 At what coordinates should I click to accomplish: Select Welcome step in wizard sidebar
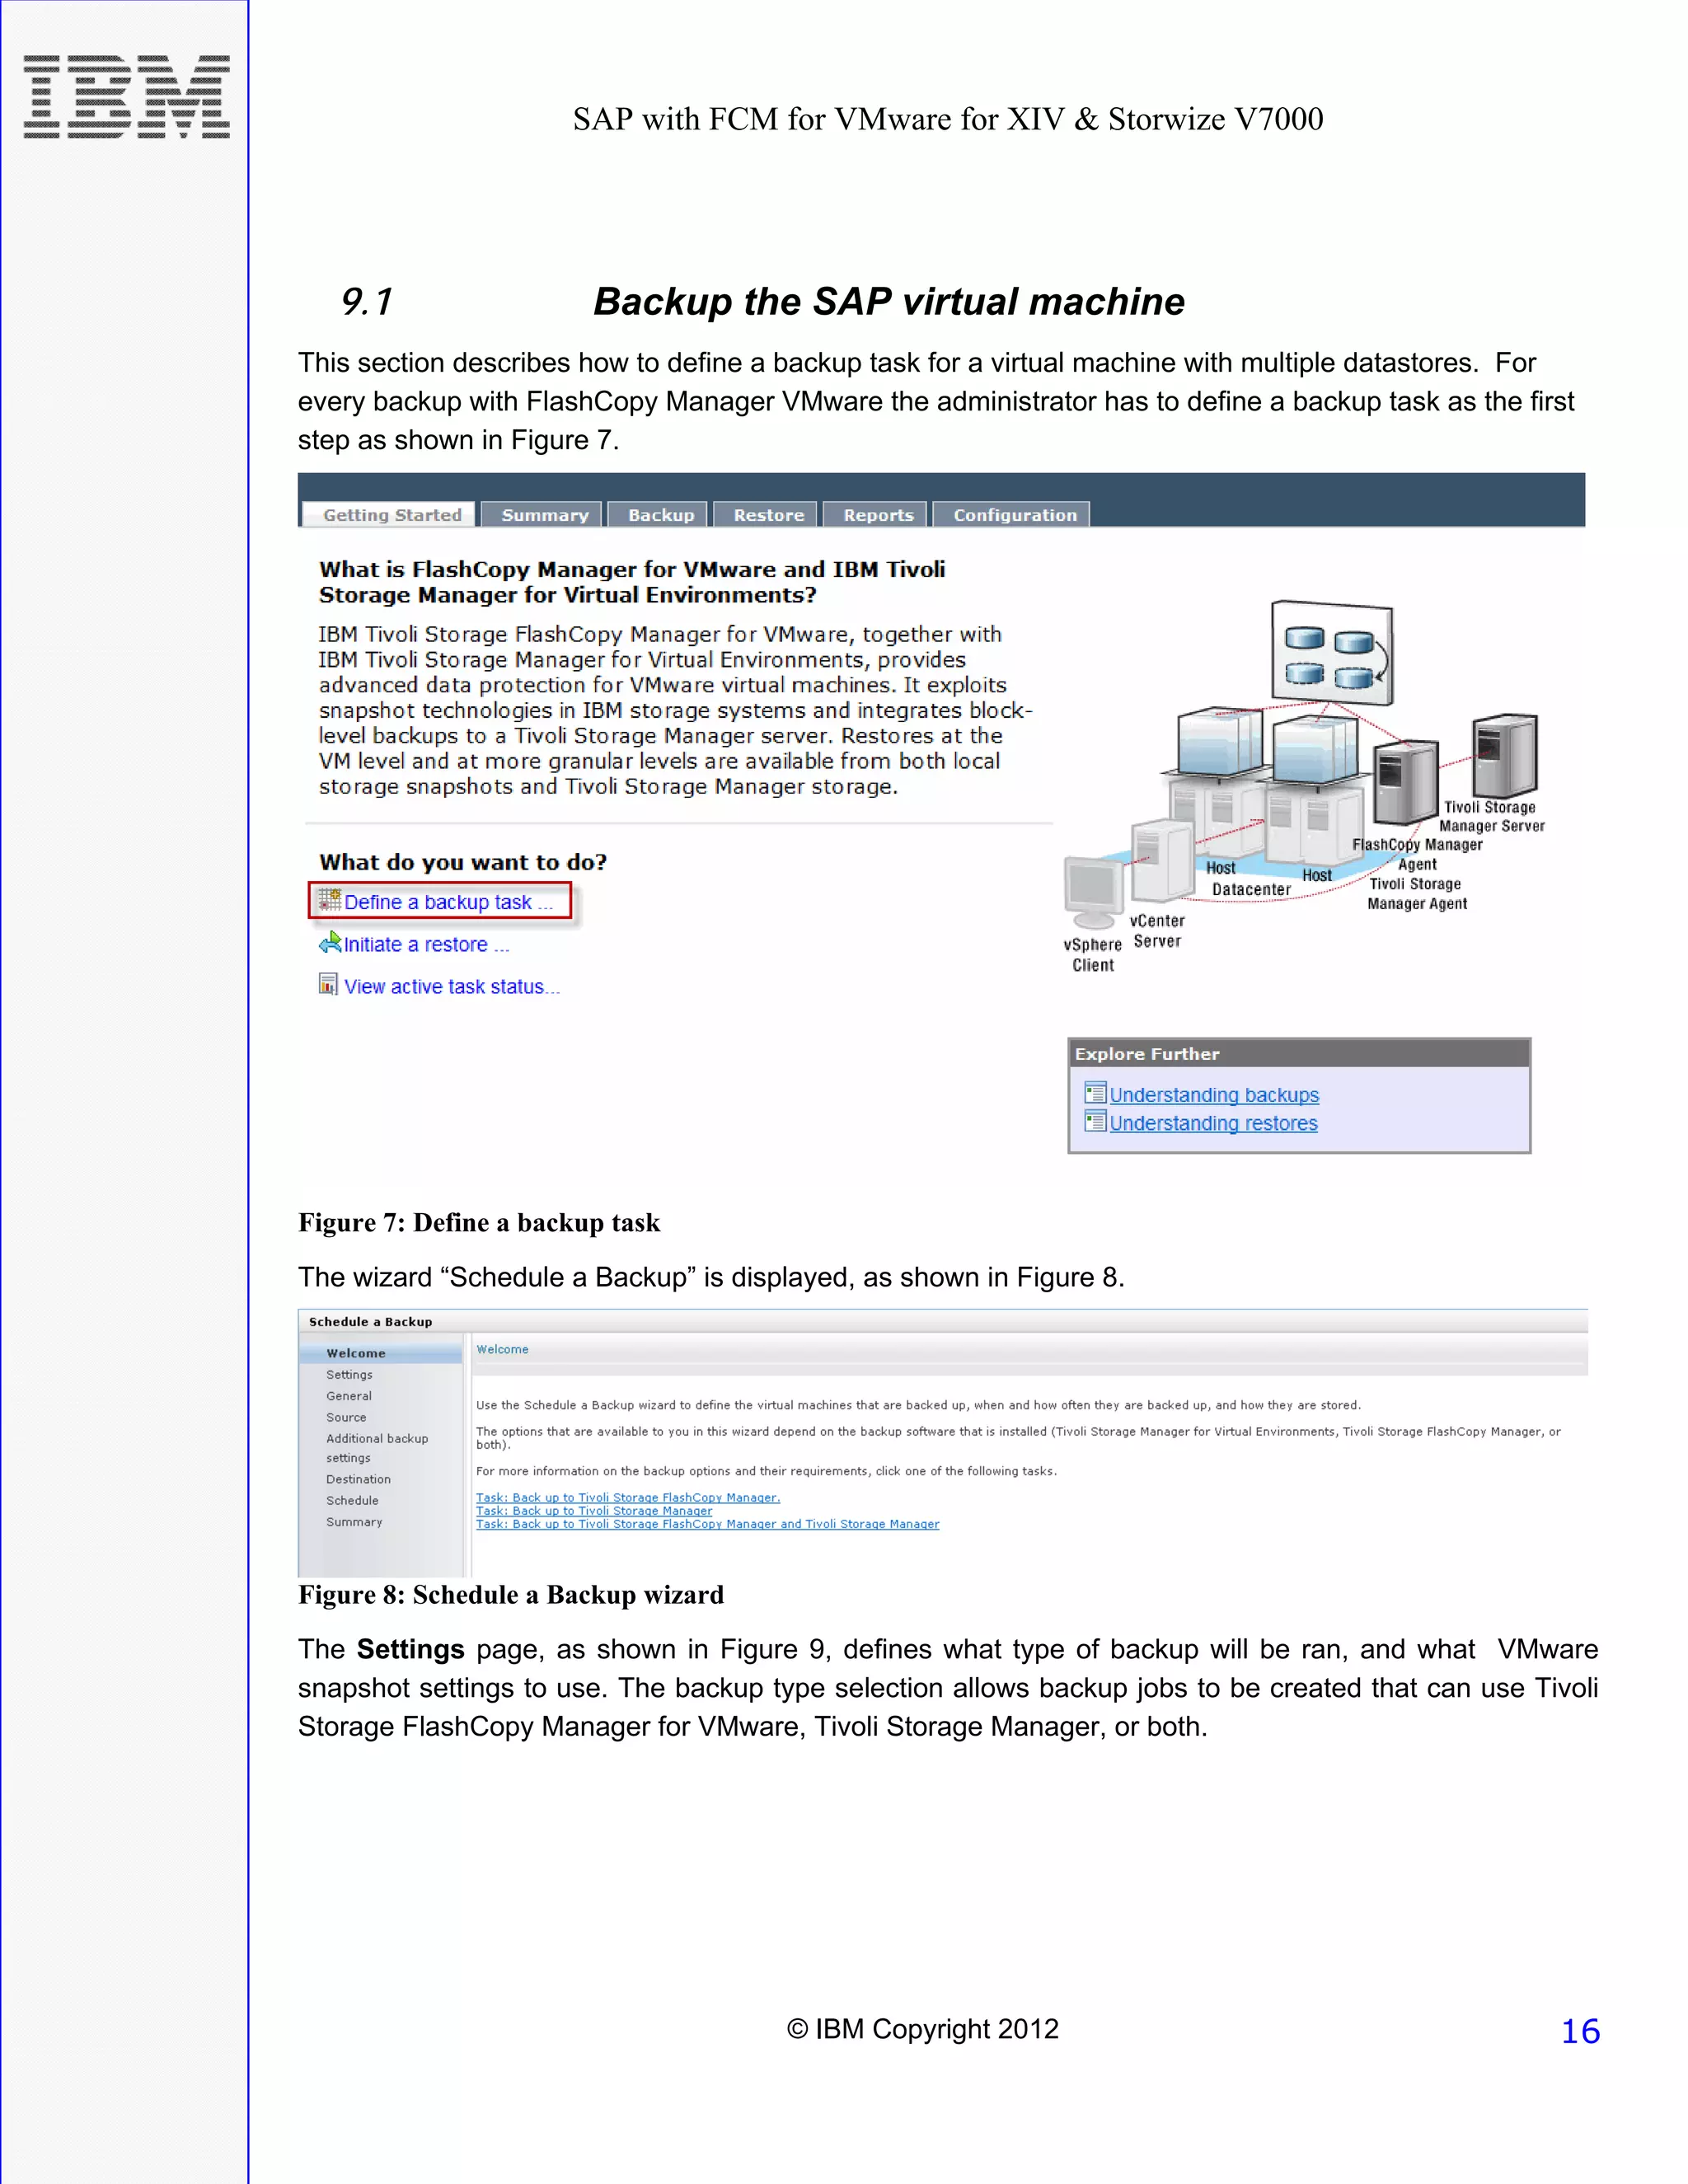pos(380,1353)
